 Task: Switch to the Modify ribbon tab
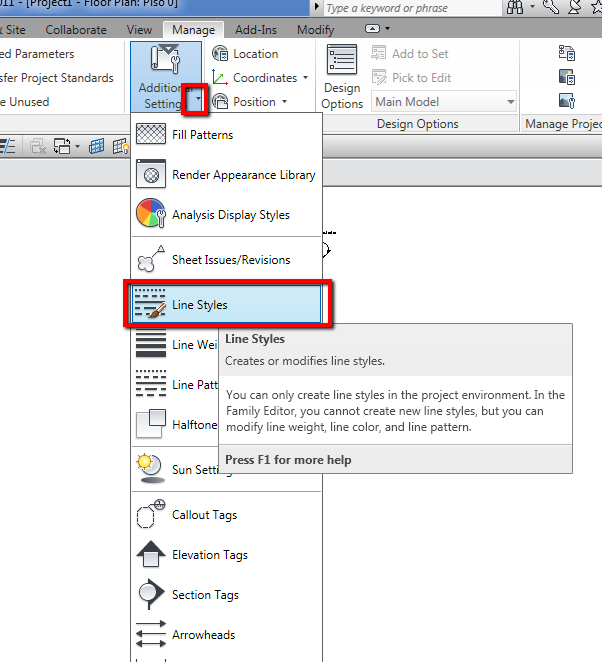(315, 30)
